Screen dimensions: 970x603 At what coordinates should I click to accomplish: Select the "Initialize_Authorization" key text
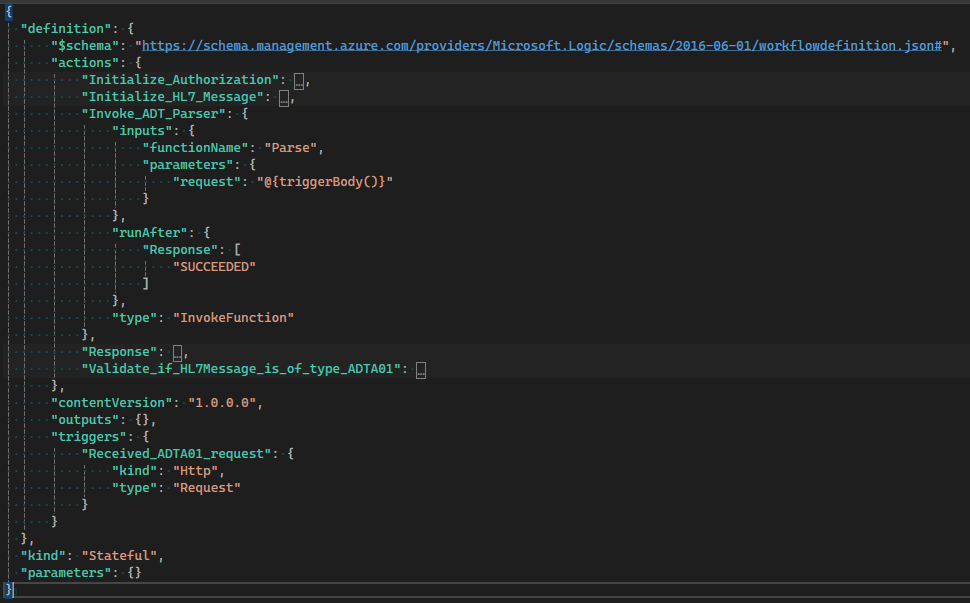coord(180,80)
